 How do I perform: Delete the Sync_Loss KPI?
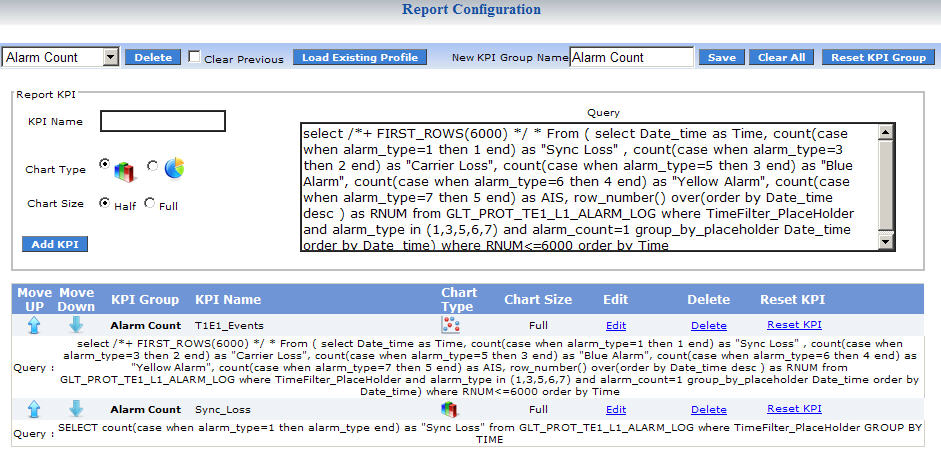coord(709,409)
